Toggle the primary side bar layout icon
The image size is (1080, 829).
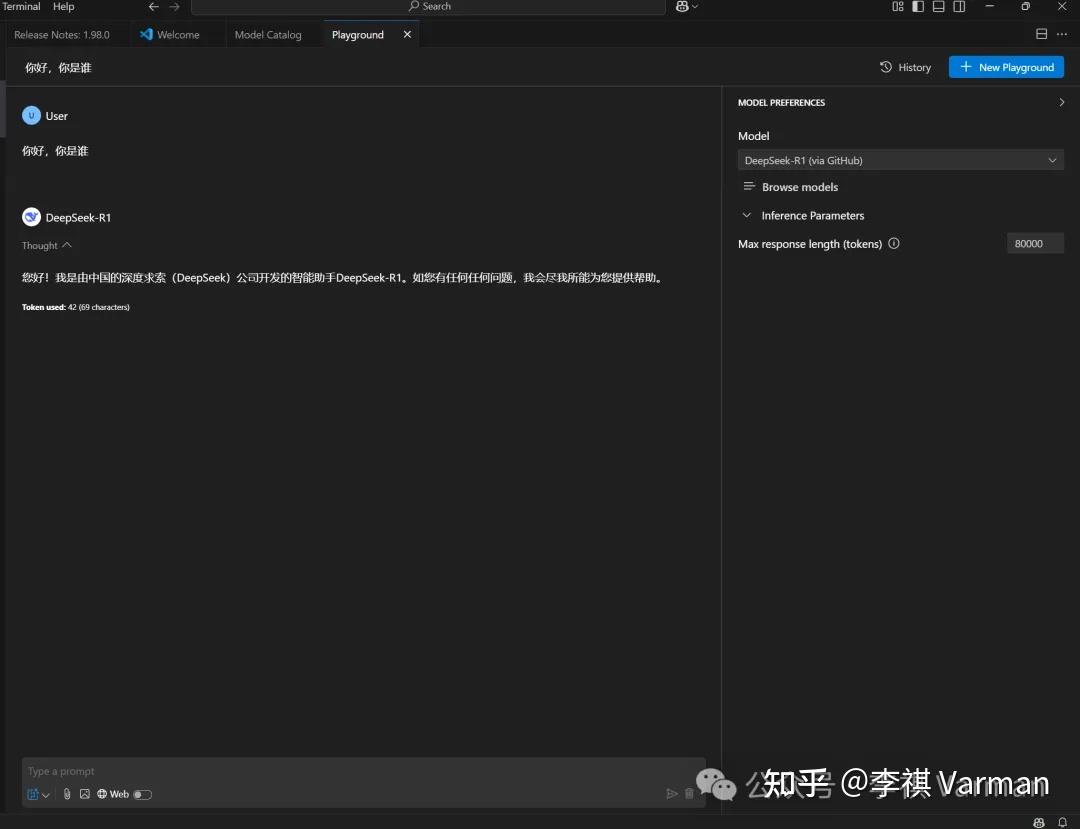pyautogui.click(x=917, y=6)
